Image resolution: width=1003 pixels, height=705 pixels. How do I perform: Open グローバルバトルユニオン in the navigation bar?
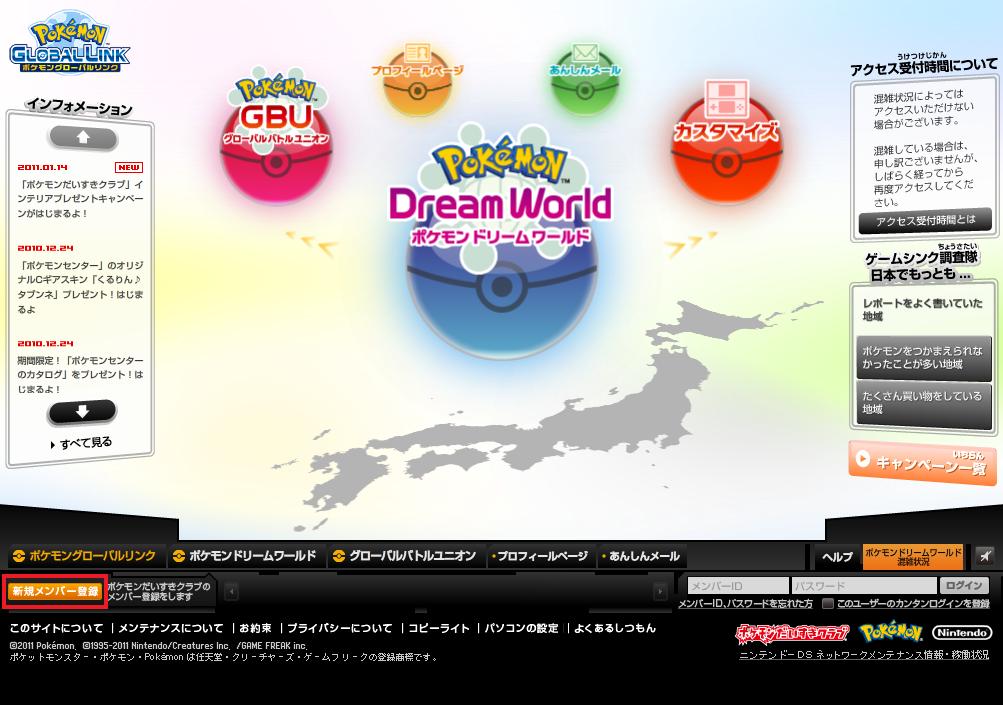tap(404, 556)
